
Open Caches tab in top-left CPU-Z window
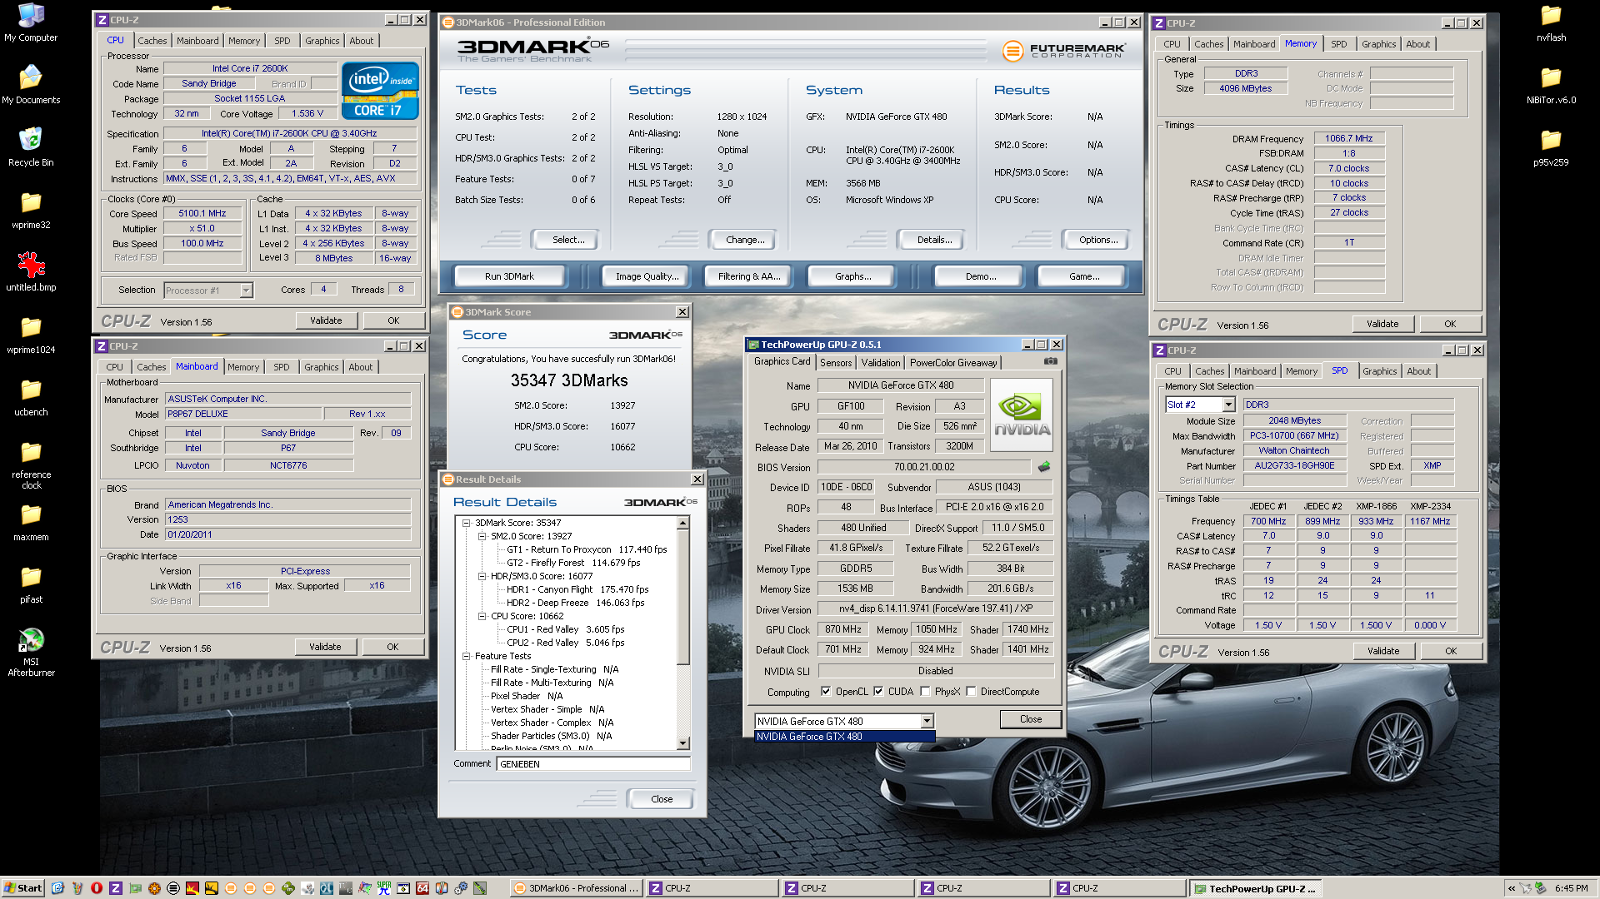pos(152,41)
